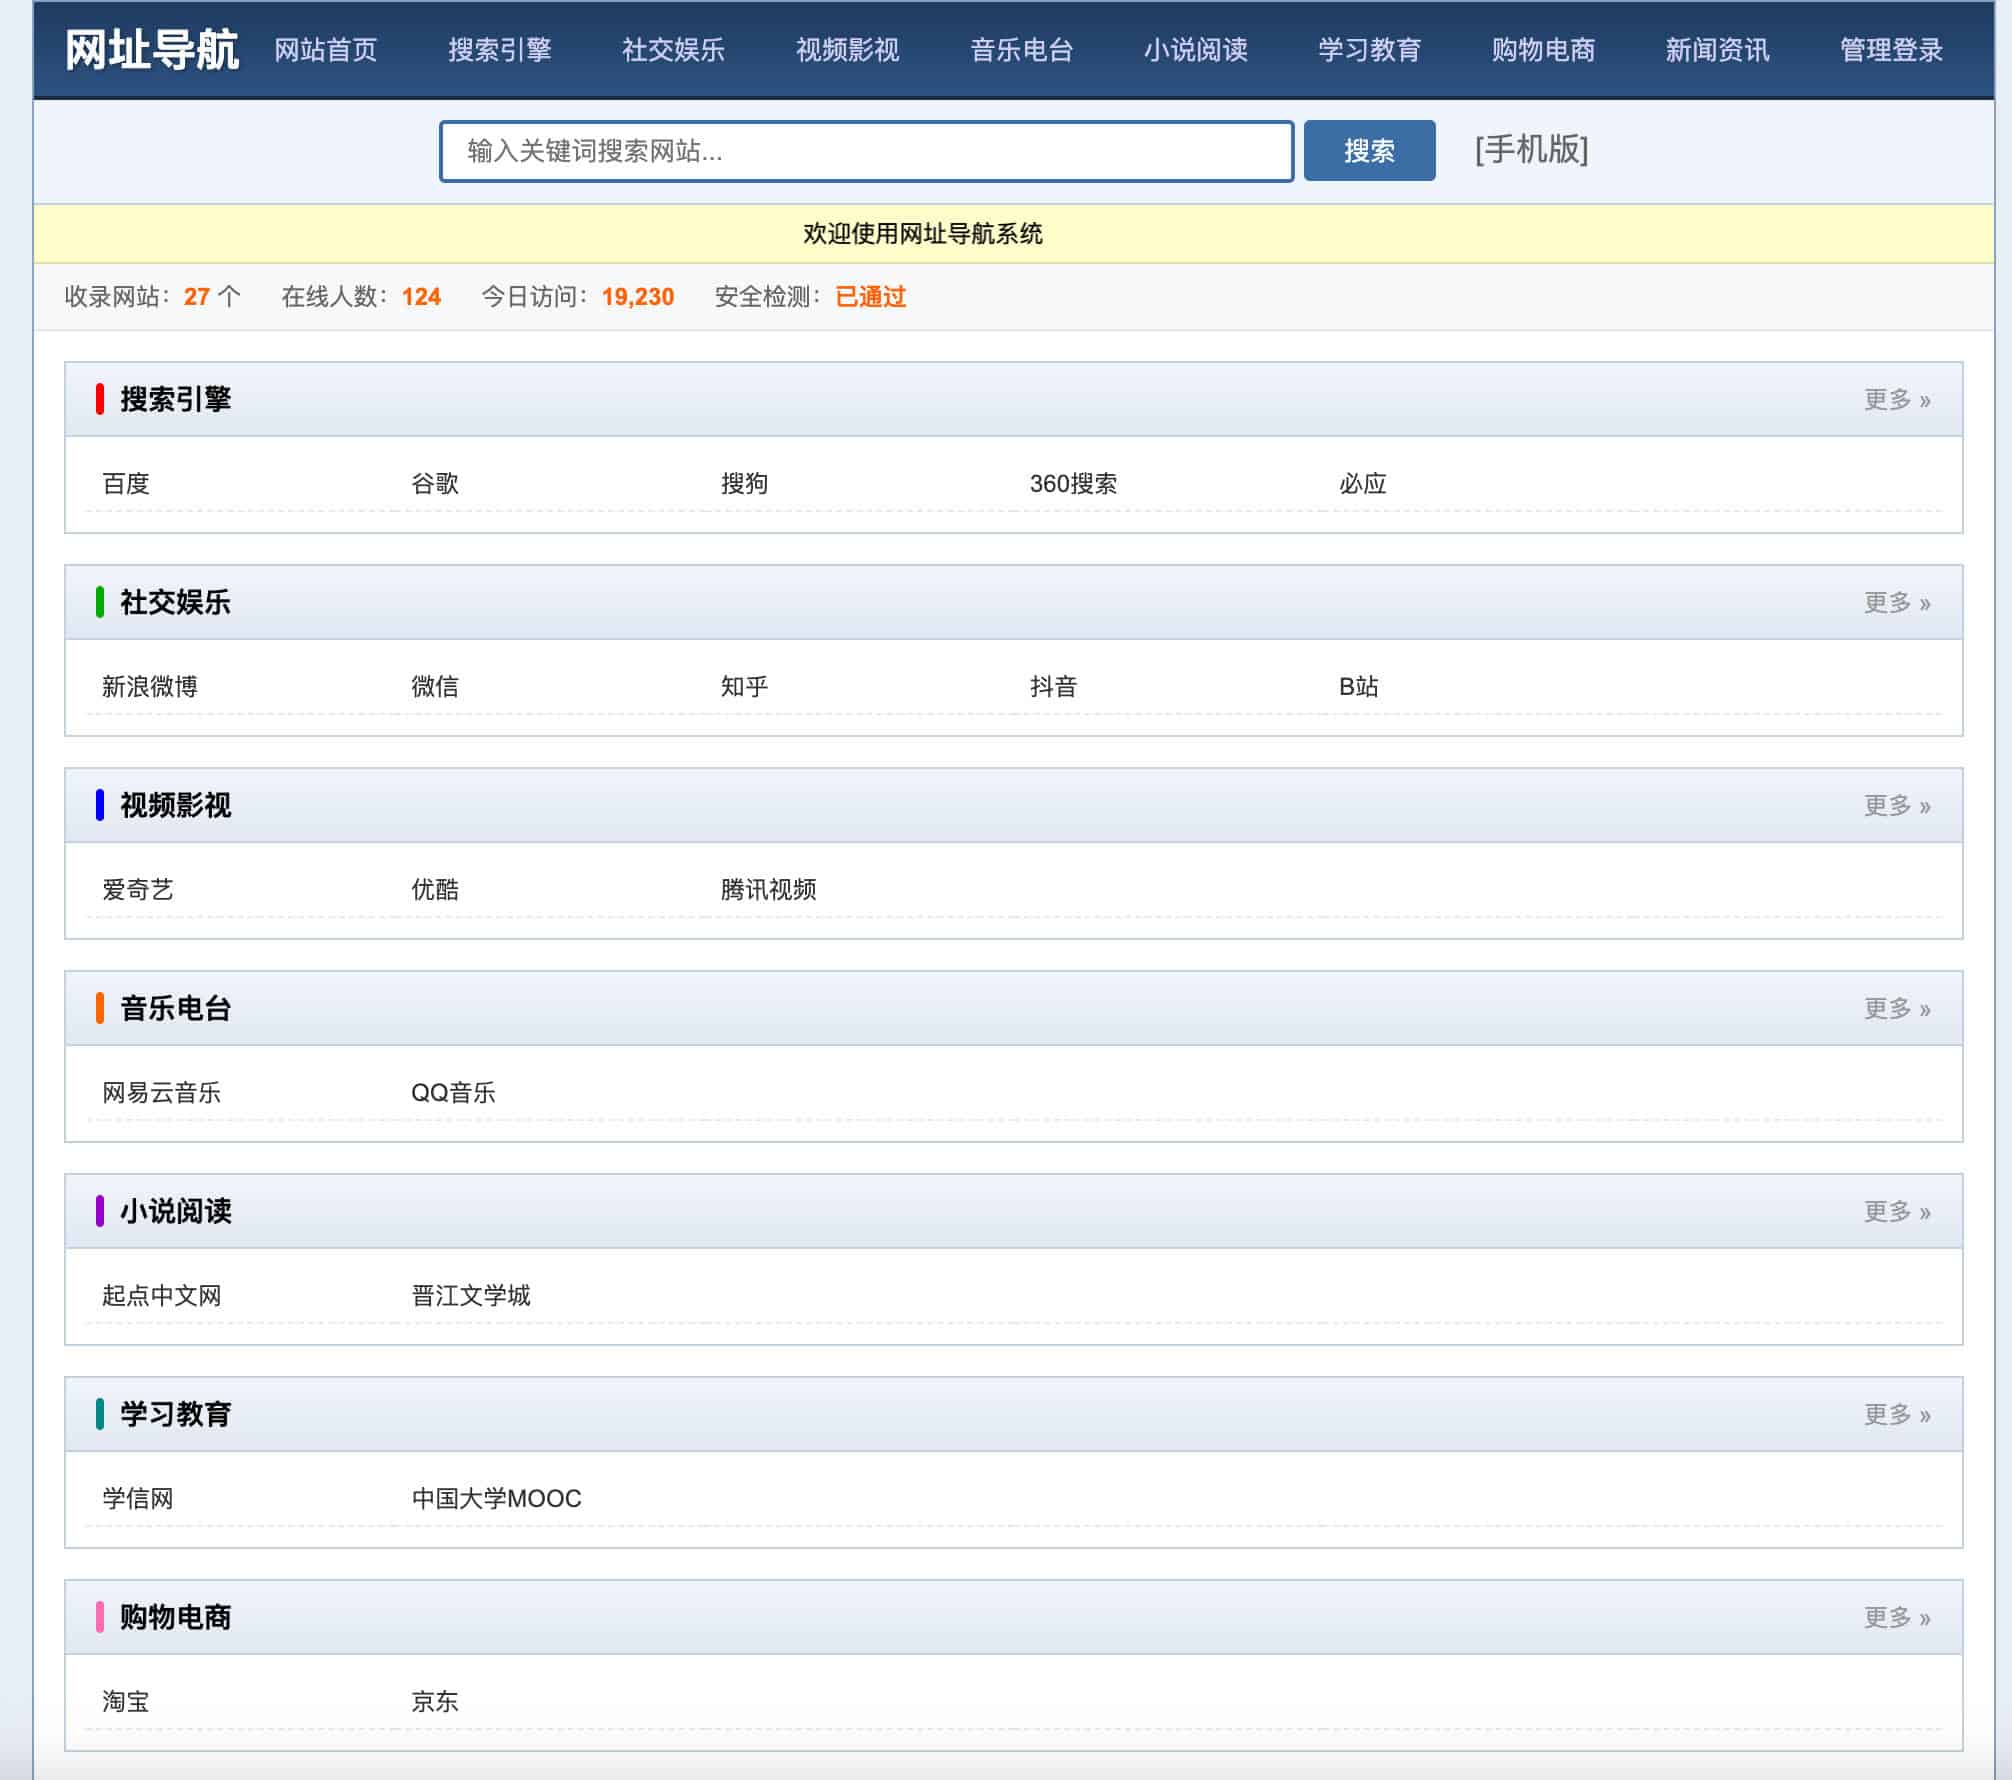2012x1780 pixels.
Task: Open 音乐电台 in the top navigation bar
Action: click(1022, 50)
